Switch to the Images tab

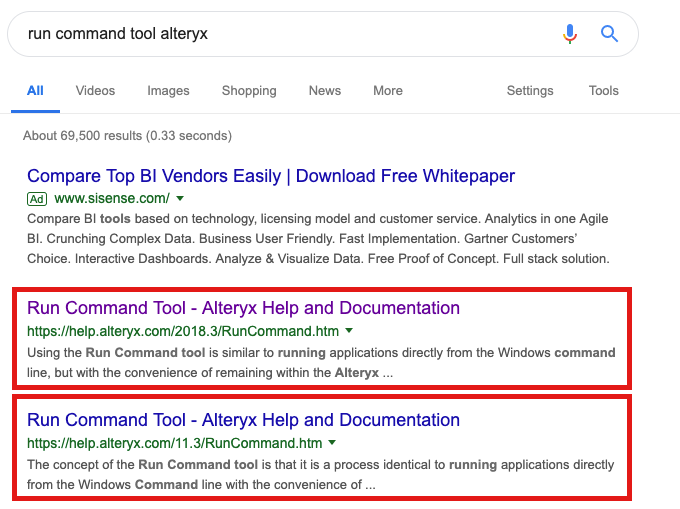pyautogui.click(x=168, y=91)
